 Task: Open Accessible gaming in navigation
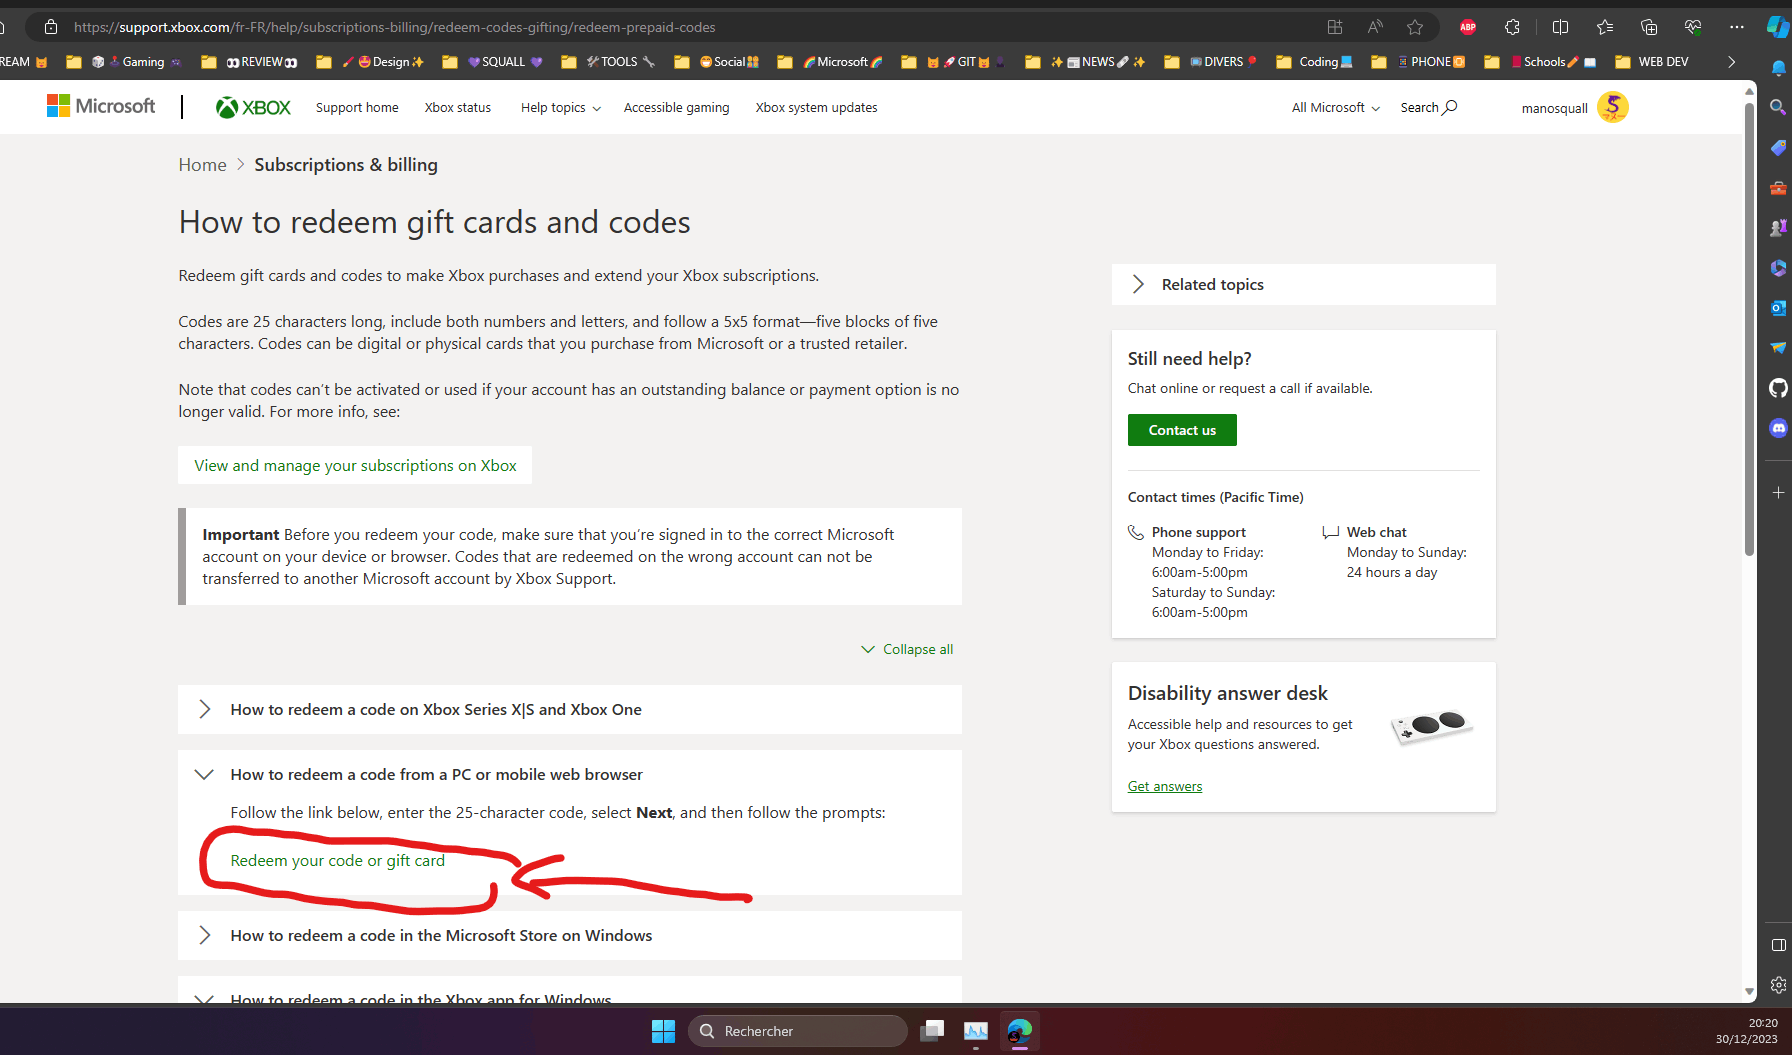click(x=676, y=108)
